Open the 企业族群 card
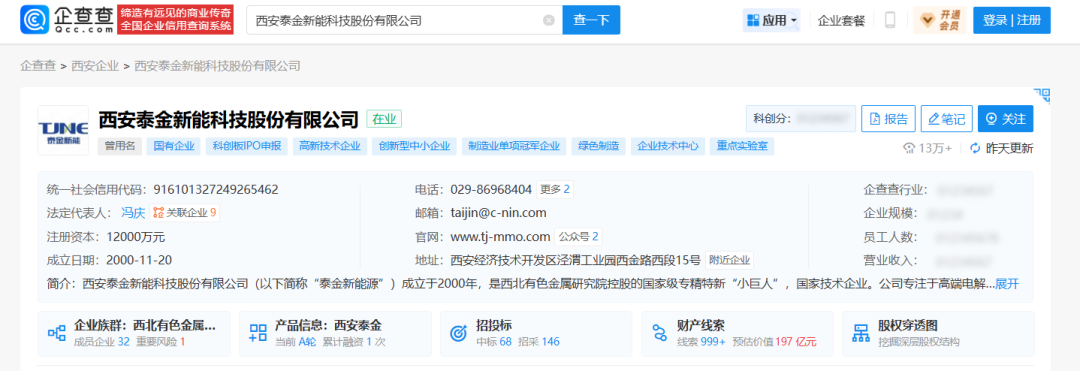The image size is (1080, 371). [134, 333]
